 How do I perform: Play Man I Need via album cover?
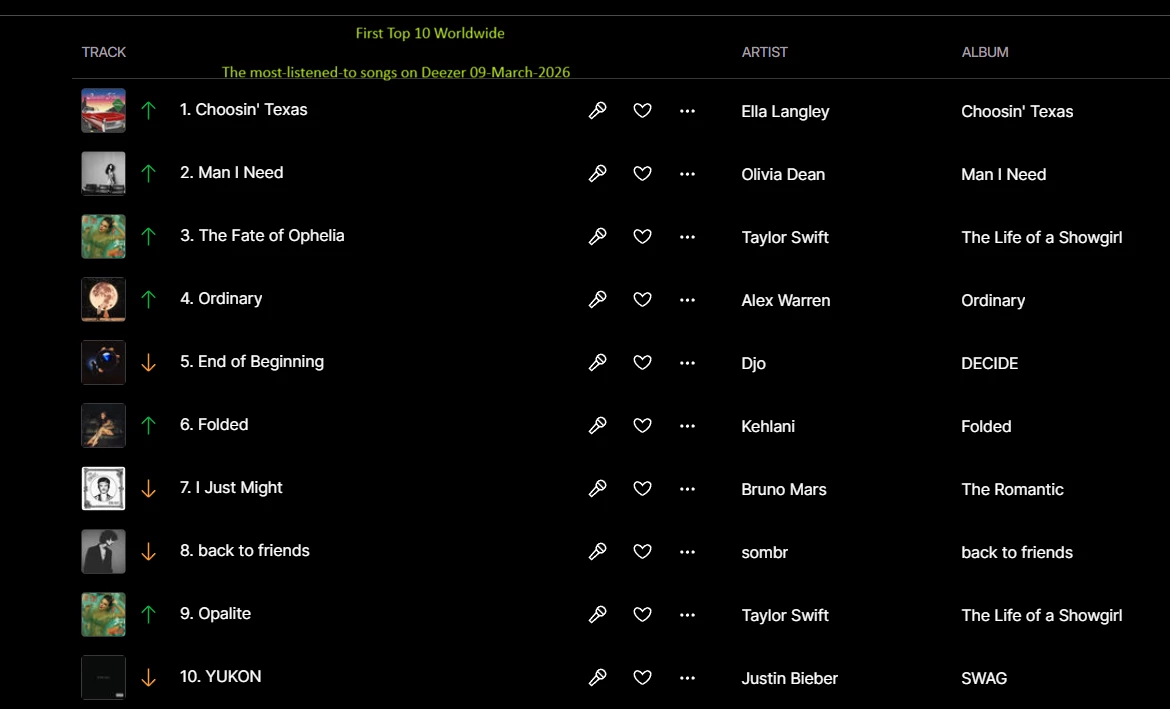click(104, 174)
